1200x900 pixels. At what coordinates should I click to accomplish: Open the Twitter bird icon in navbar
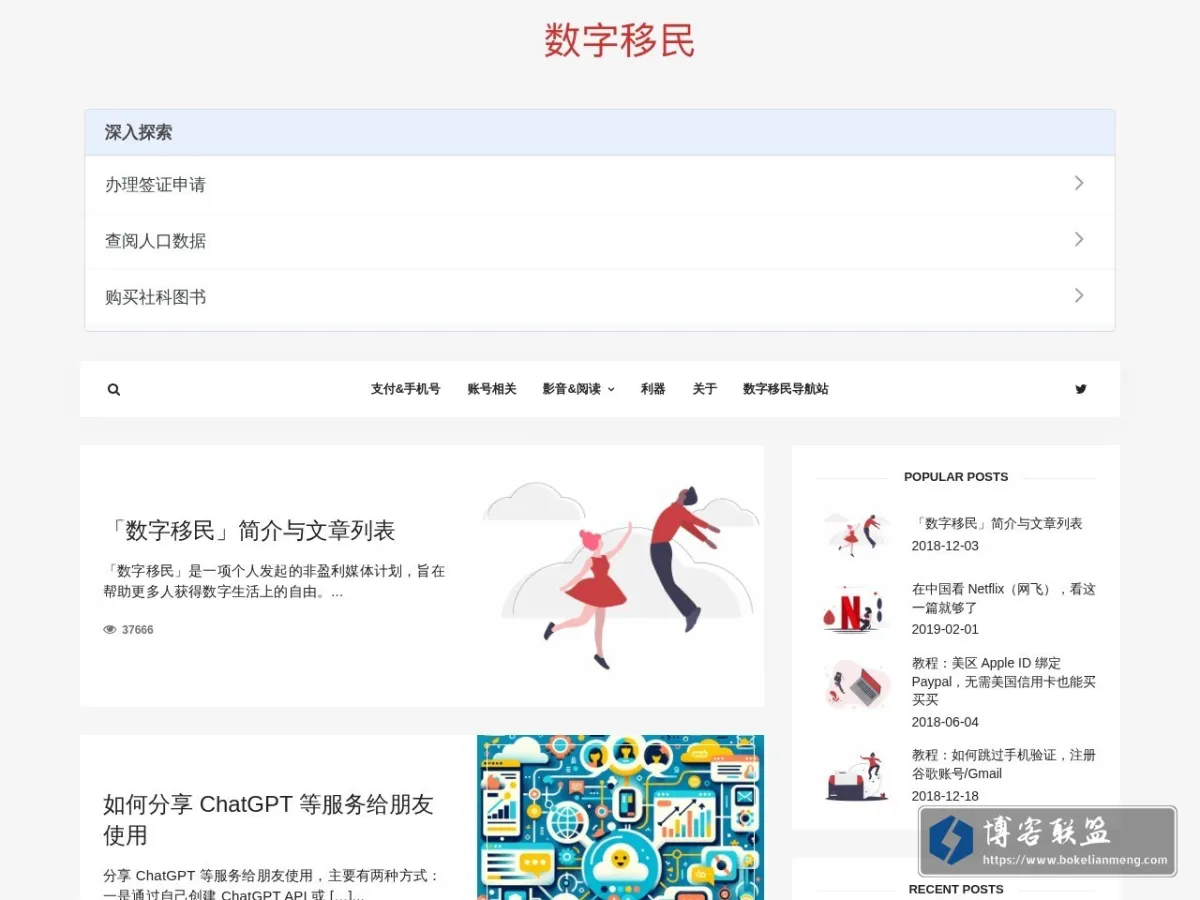[x=1081, y=389]
